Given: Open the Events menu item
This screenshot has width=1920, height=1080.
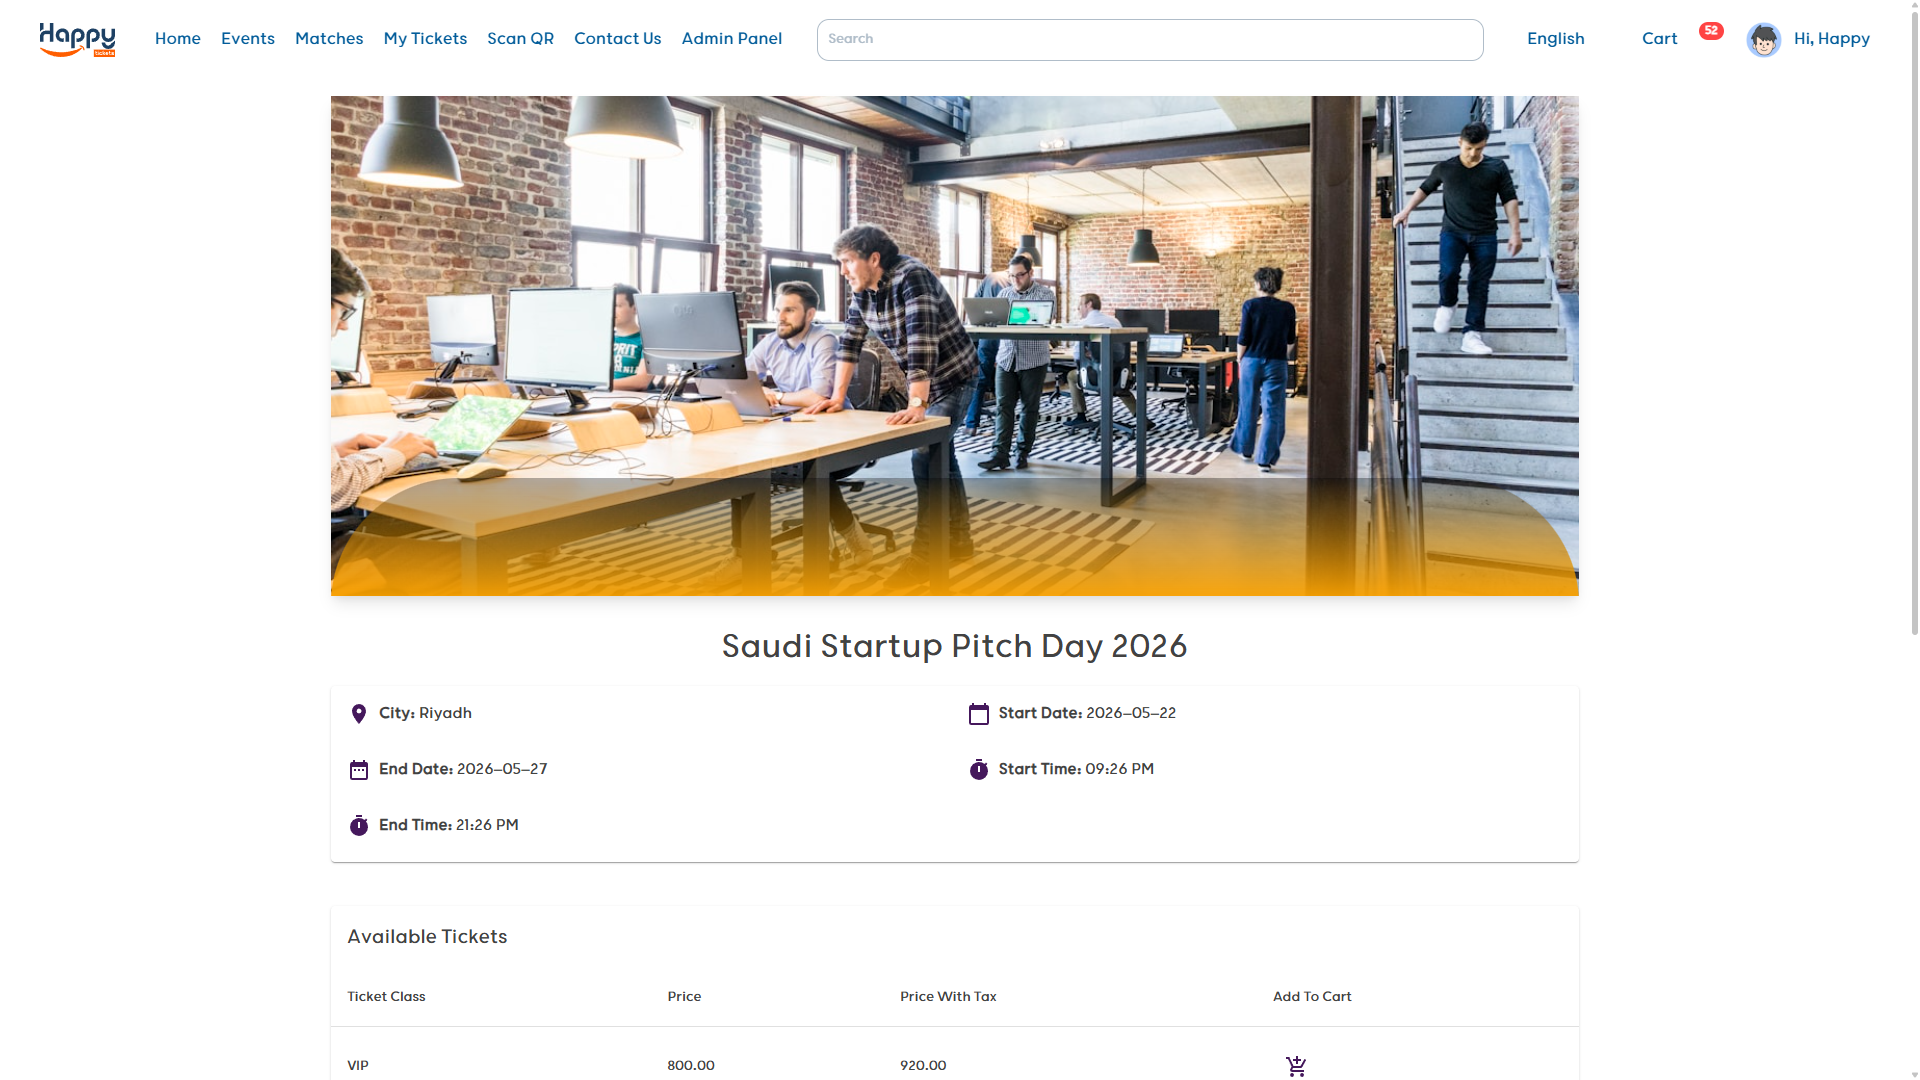Looking at the screenshot, I should click(x=248, y=39).
